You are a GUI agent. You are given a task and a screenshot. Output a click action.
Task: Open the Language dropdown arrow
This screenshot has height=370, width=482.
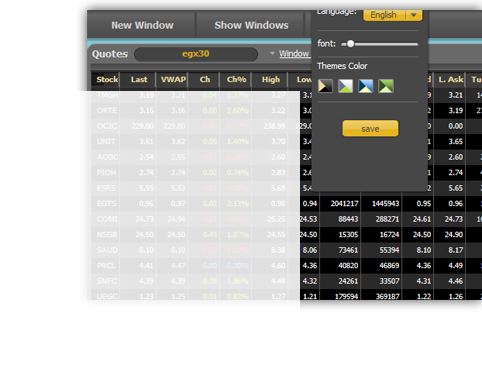click(x=414, y=15)
